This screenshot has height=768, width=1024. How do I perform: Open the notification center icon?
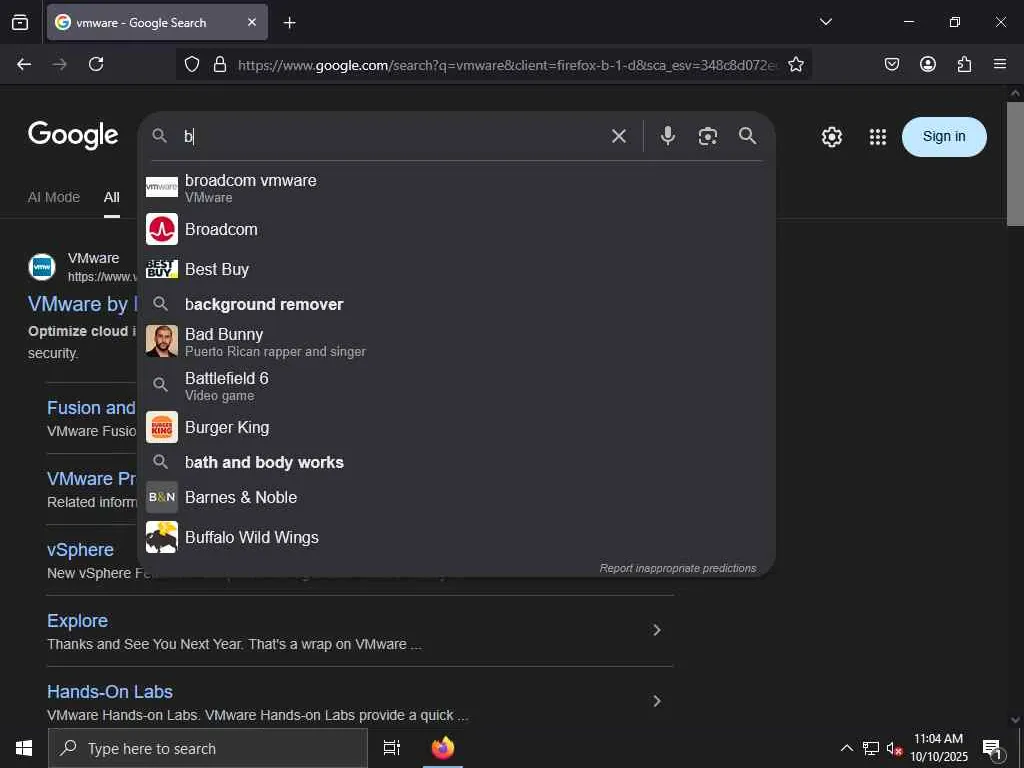coord(992,749)
